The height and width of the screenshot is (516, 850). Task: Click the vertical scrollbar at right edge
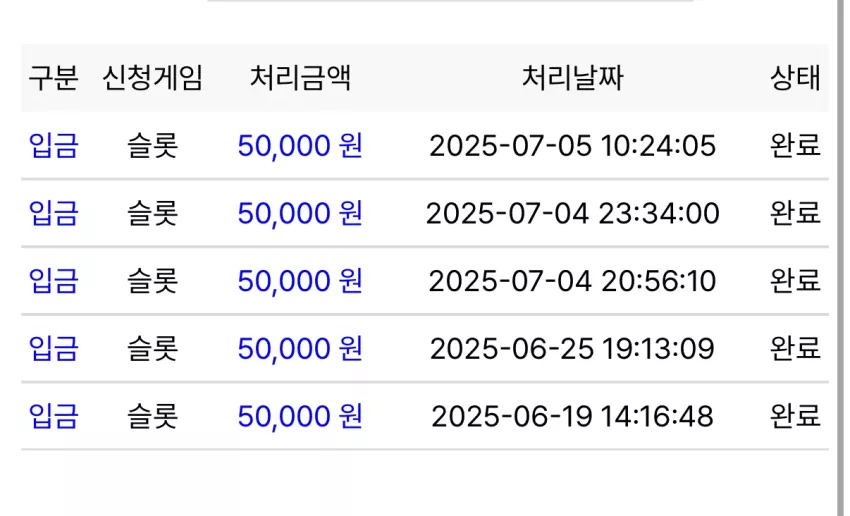pos(841,258)
